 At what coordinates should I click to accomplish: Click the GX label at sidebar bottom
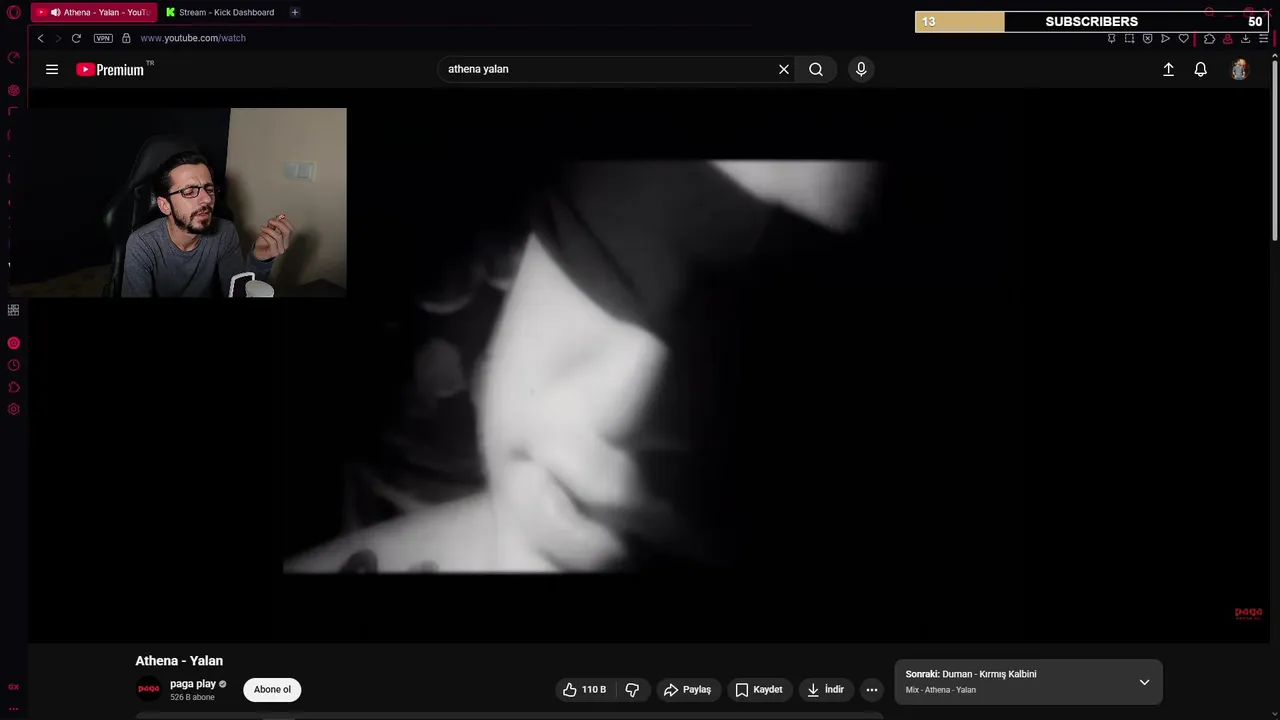click(x=13, y=687)
